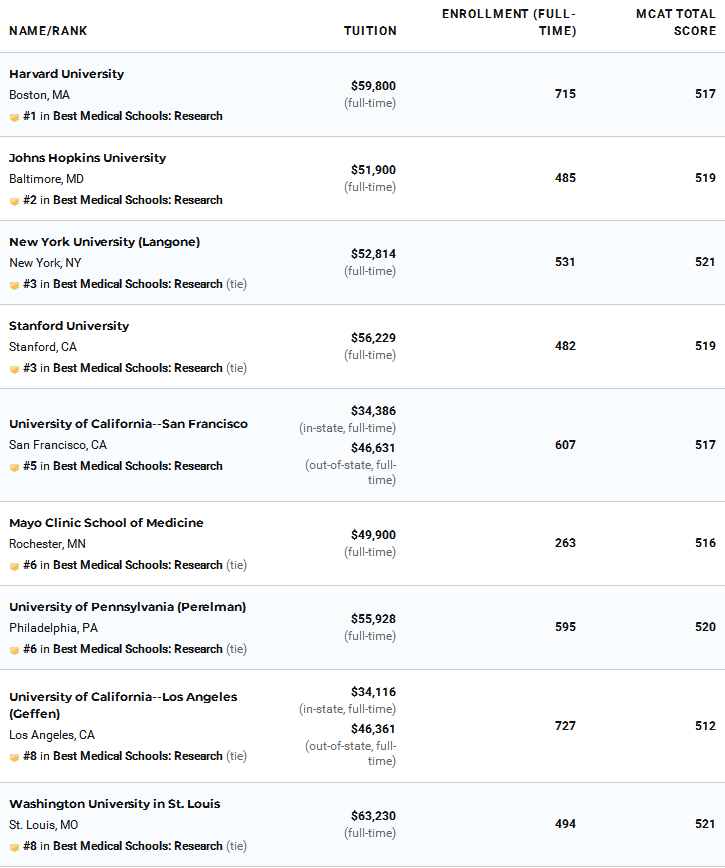Open University of Pennsylvania (Perelman) link
Viewport: 725px width, 868px height.
click(127, 607)
